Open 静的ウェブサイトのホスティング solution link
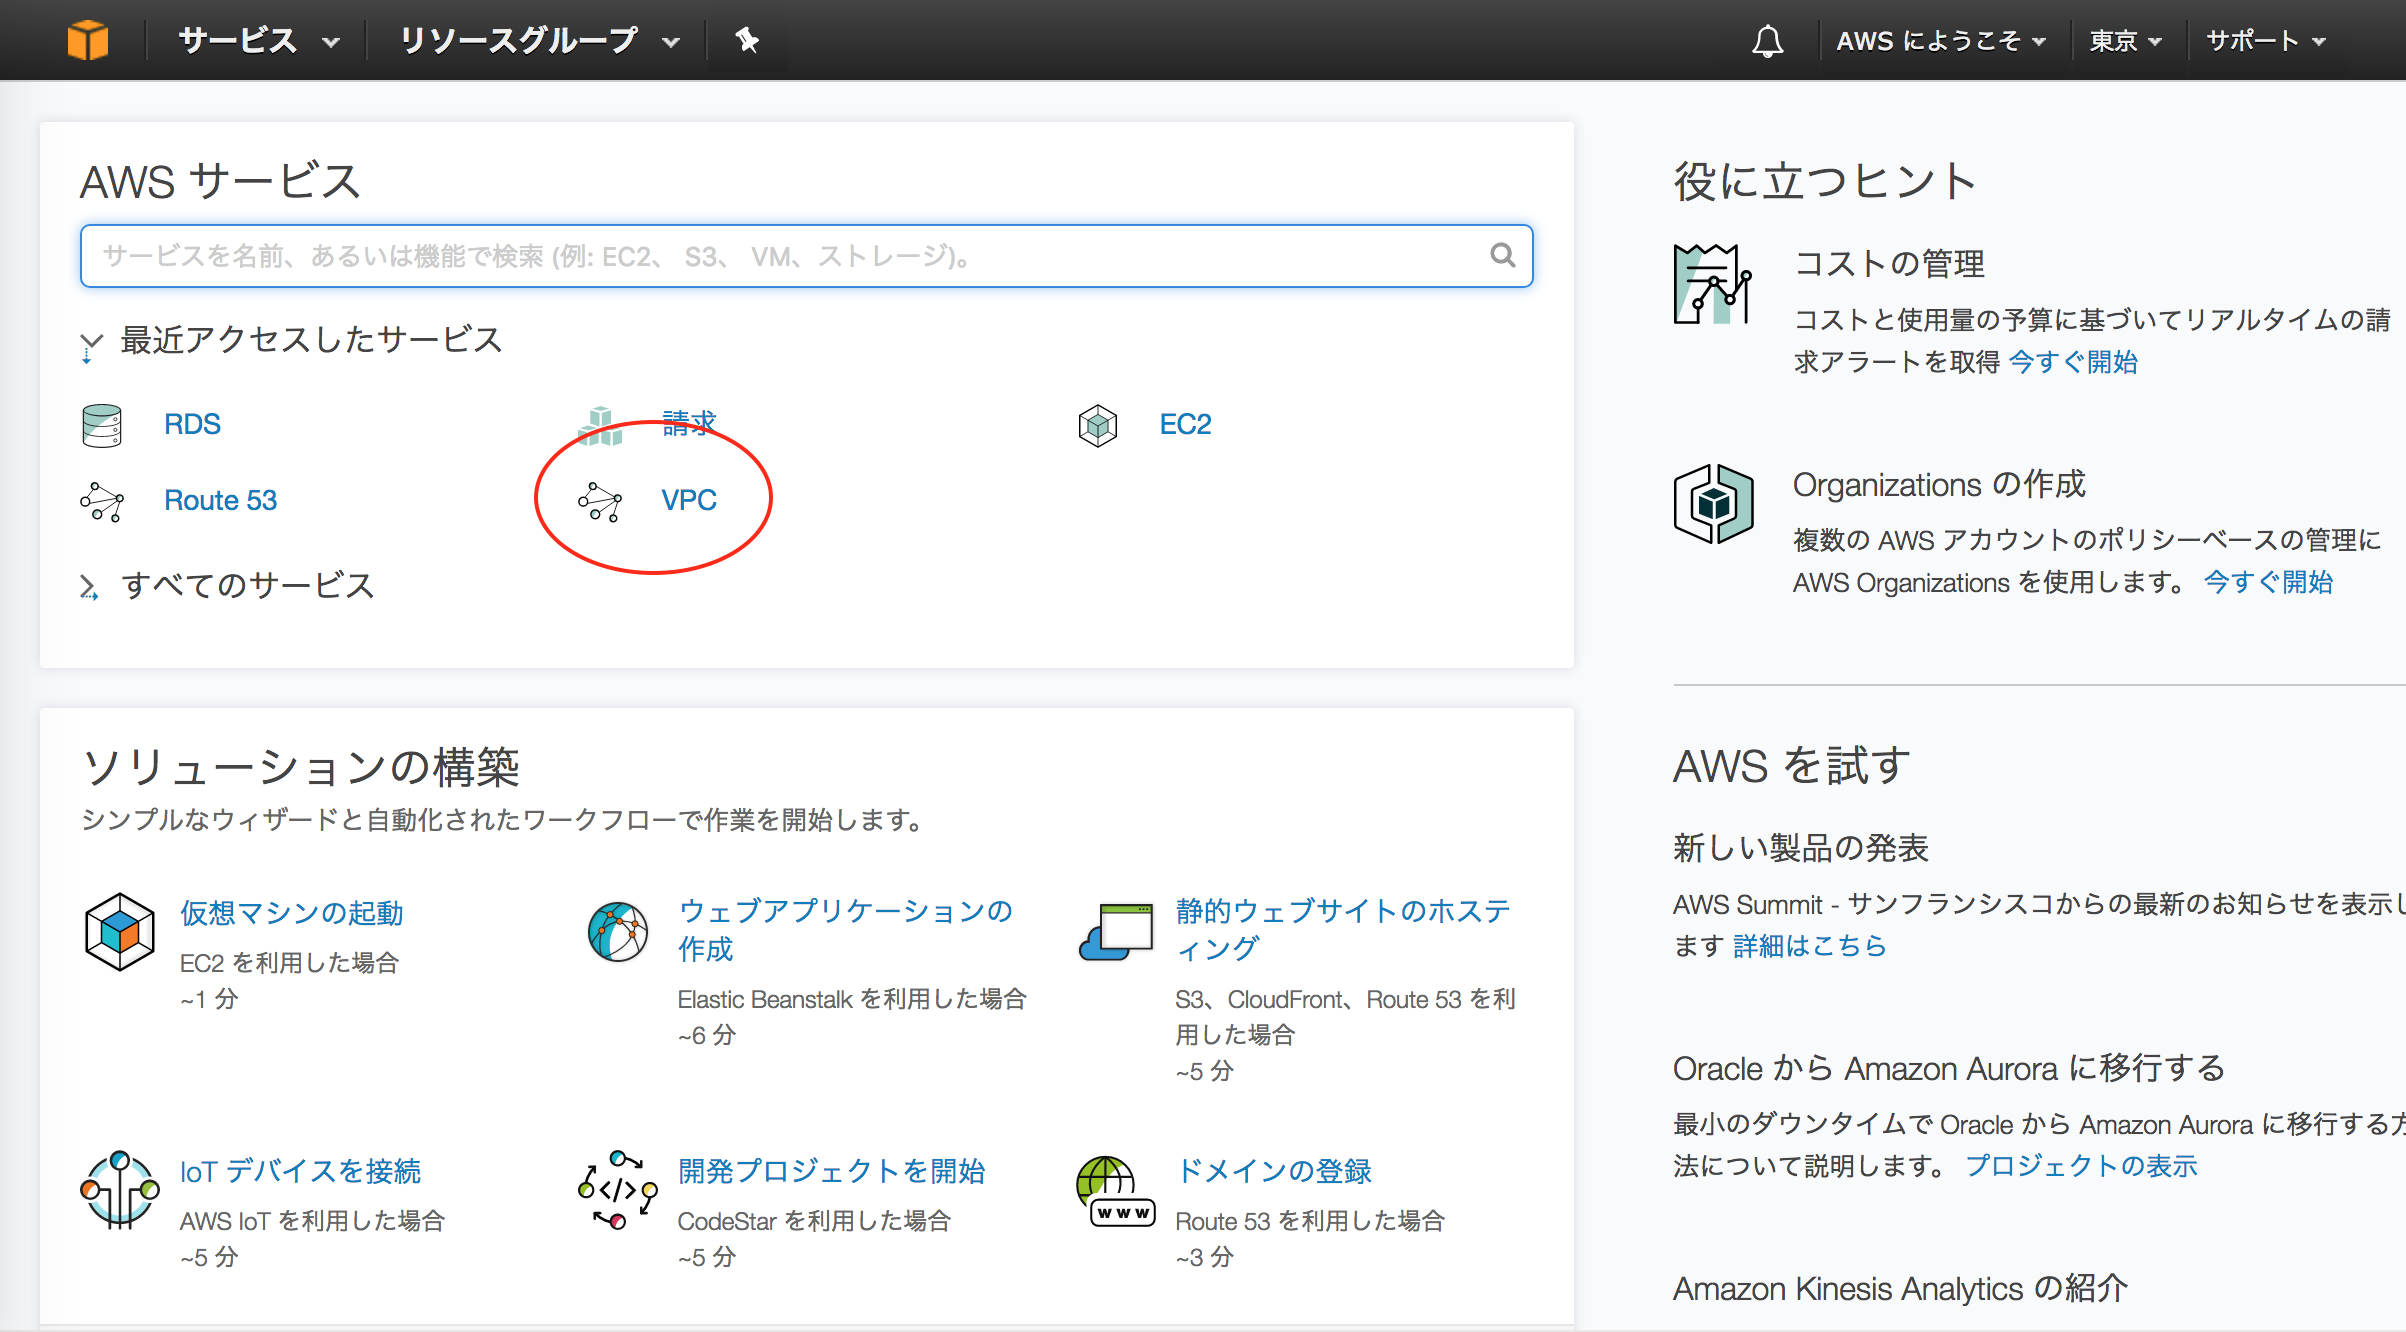Screen dimensions: 2406x1332 pos(1343,930)
